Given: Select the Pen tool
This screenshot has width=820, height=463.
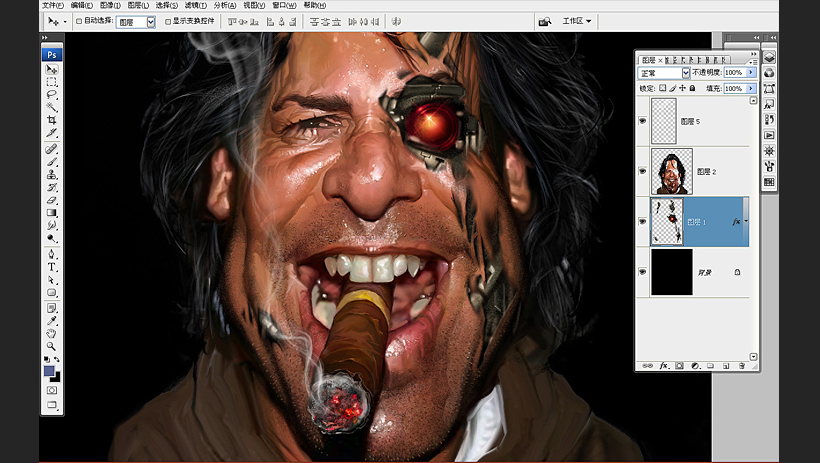Looking at the screenshot, I should [x=52, y=254].
